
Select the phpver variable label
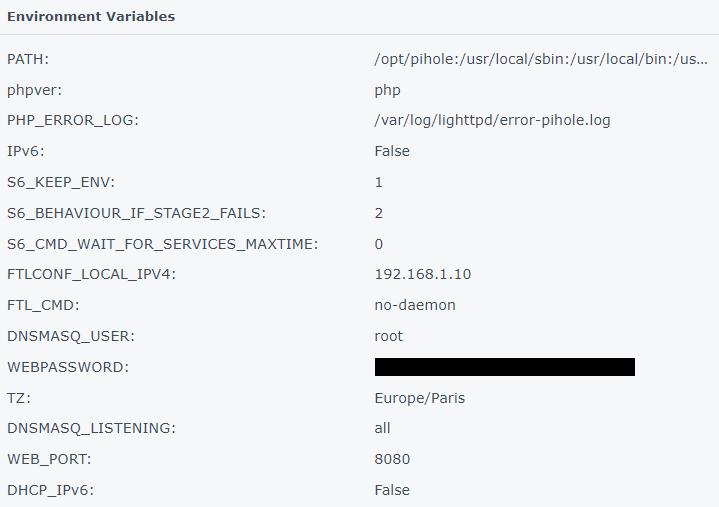34,90
